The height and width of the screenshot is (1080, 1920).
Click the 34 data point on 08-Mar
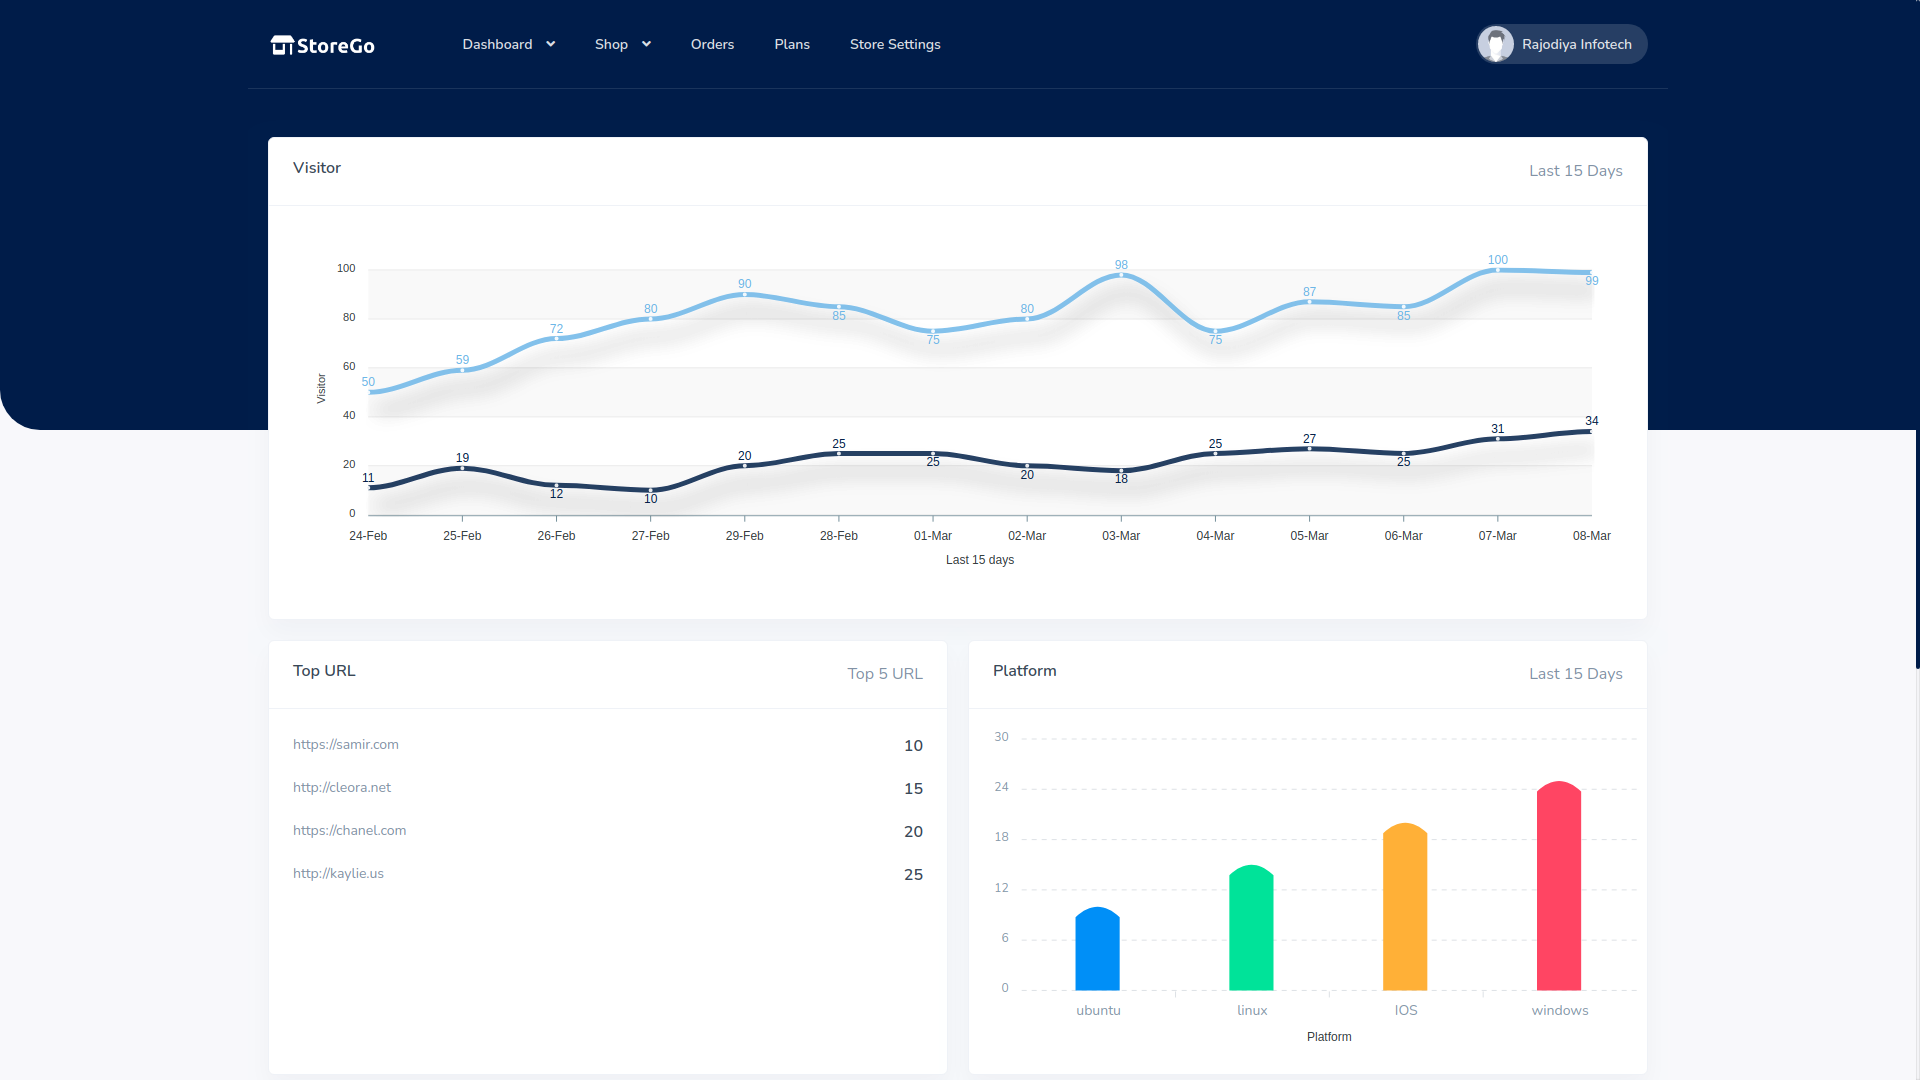(1590, 431)
